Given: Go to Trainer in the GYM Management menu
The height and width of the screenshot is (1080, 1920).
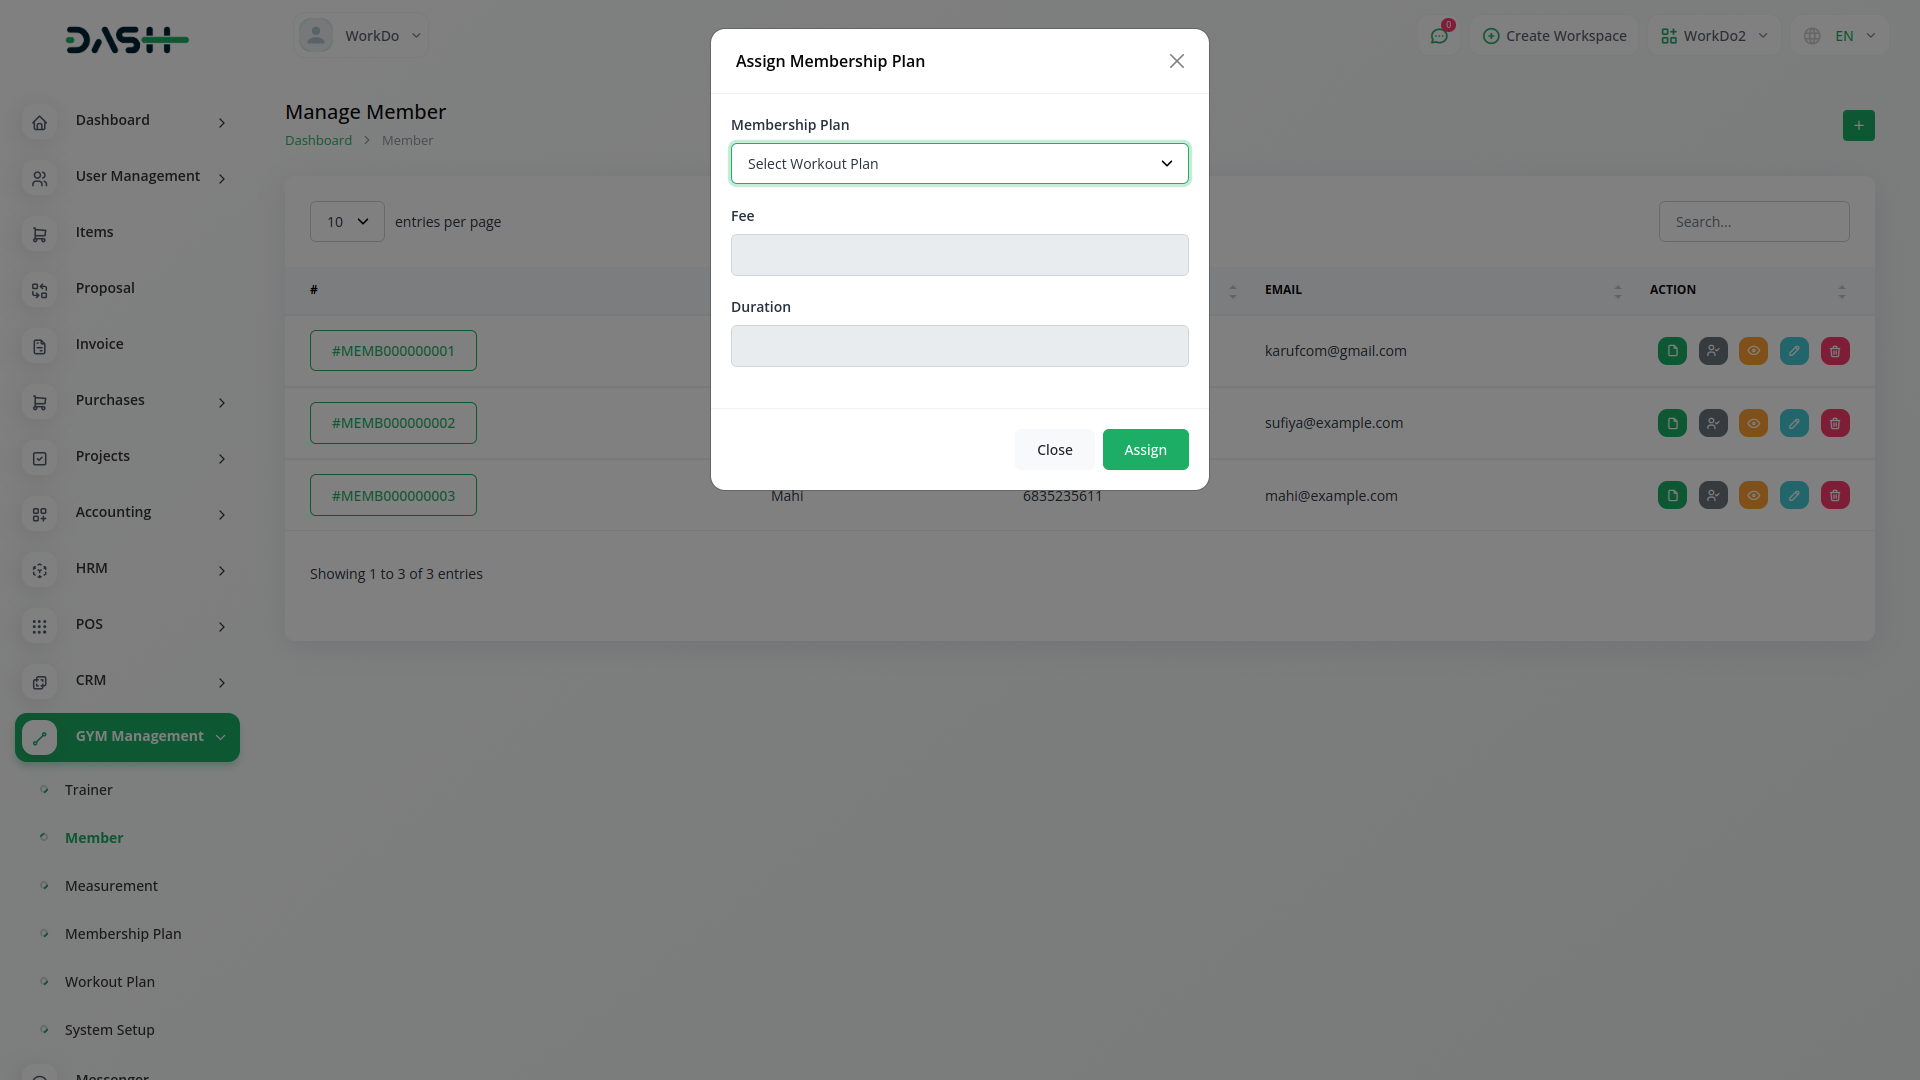Looking at the screenshot, I should tap(88, 790).
